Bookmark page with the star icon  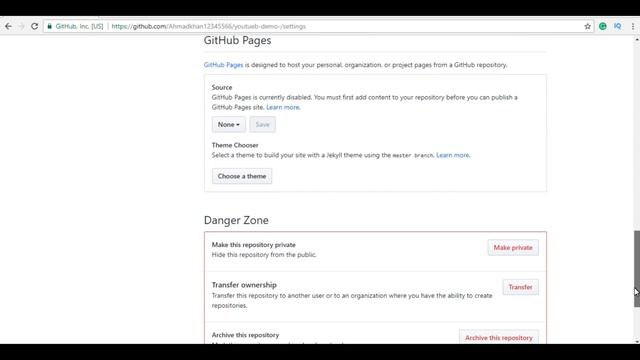[587, 26]
